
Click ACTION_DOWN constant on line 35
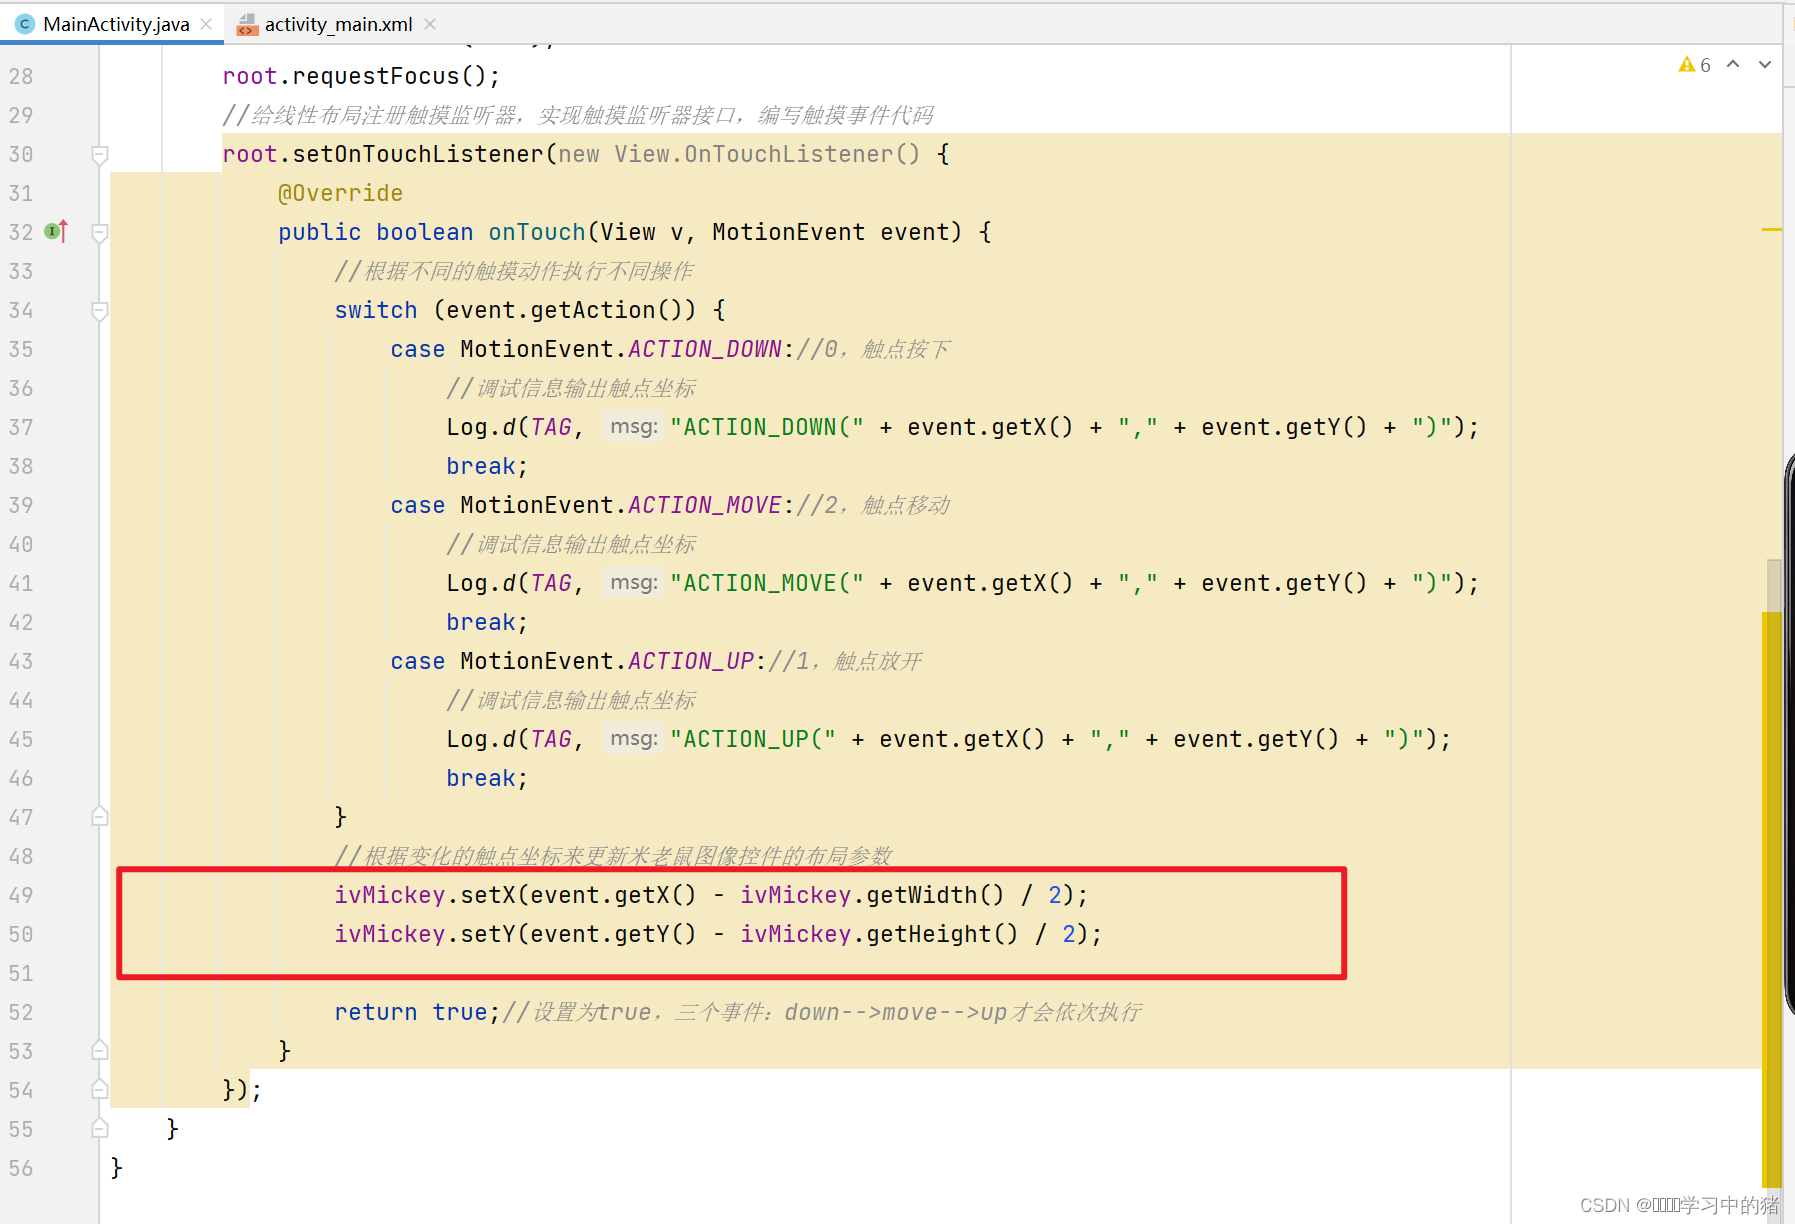pyautogui.click(x=705, y=349)
